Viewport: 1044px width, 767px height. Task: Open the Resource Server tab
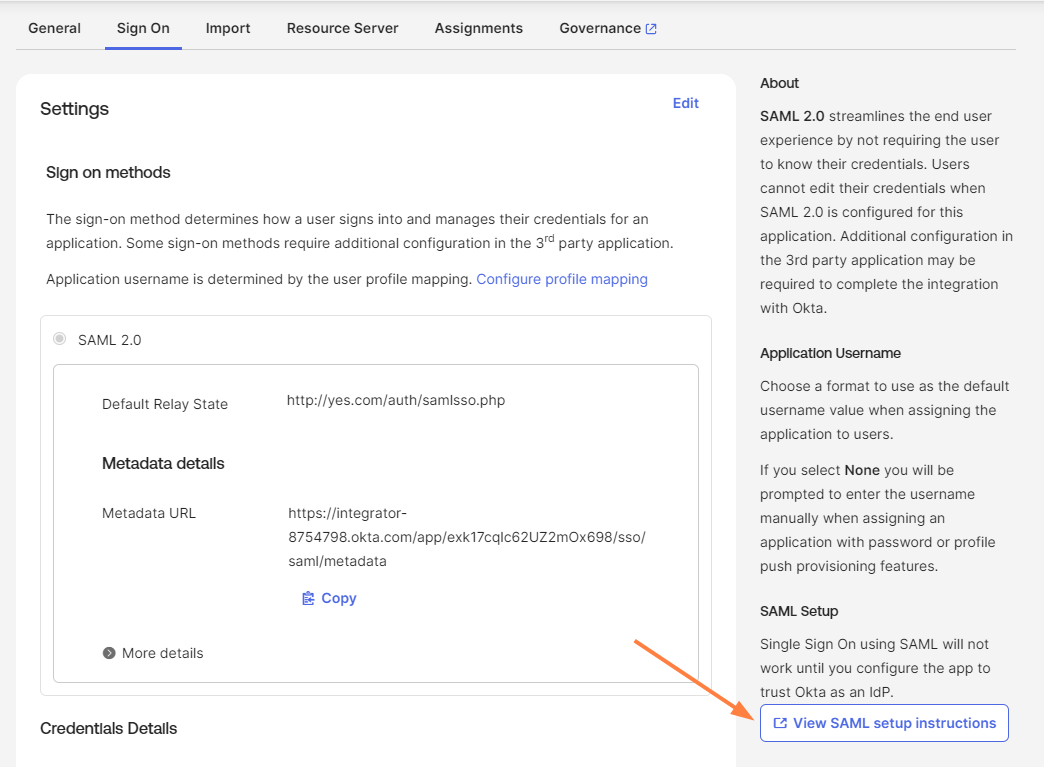tap(342, 28)
